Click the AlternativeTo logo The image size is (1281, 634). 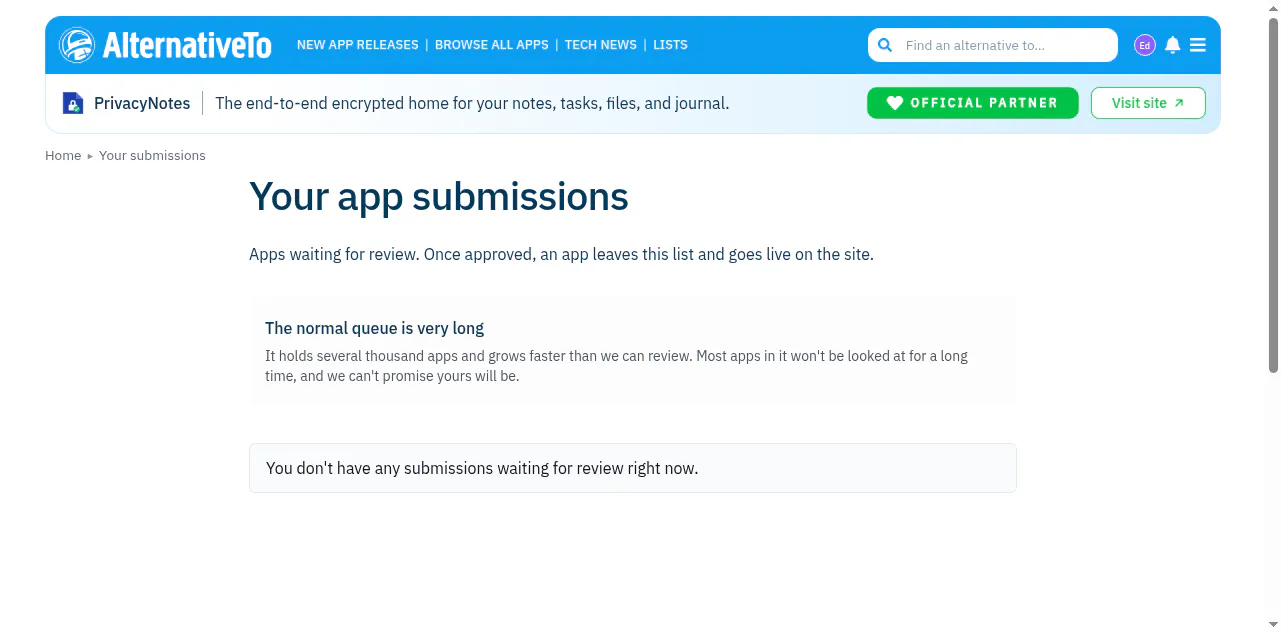coord(165,45)
